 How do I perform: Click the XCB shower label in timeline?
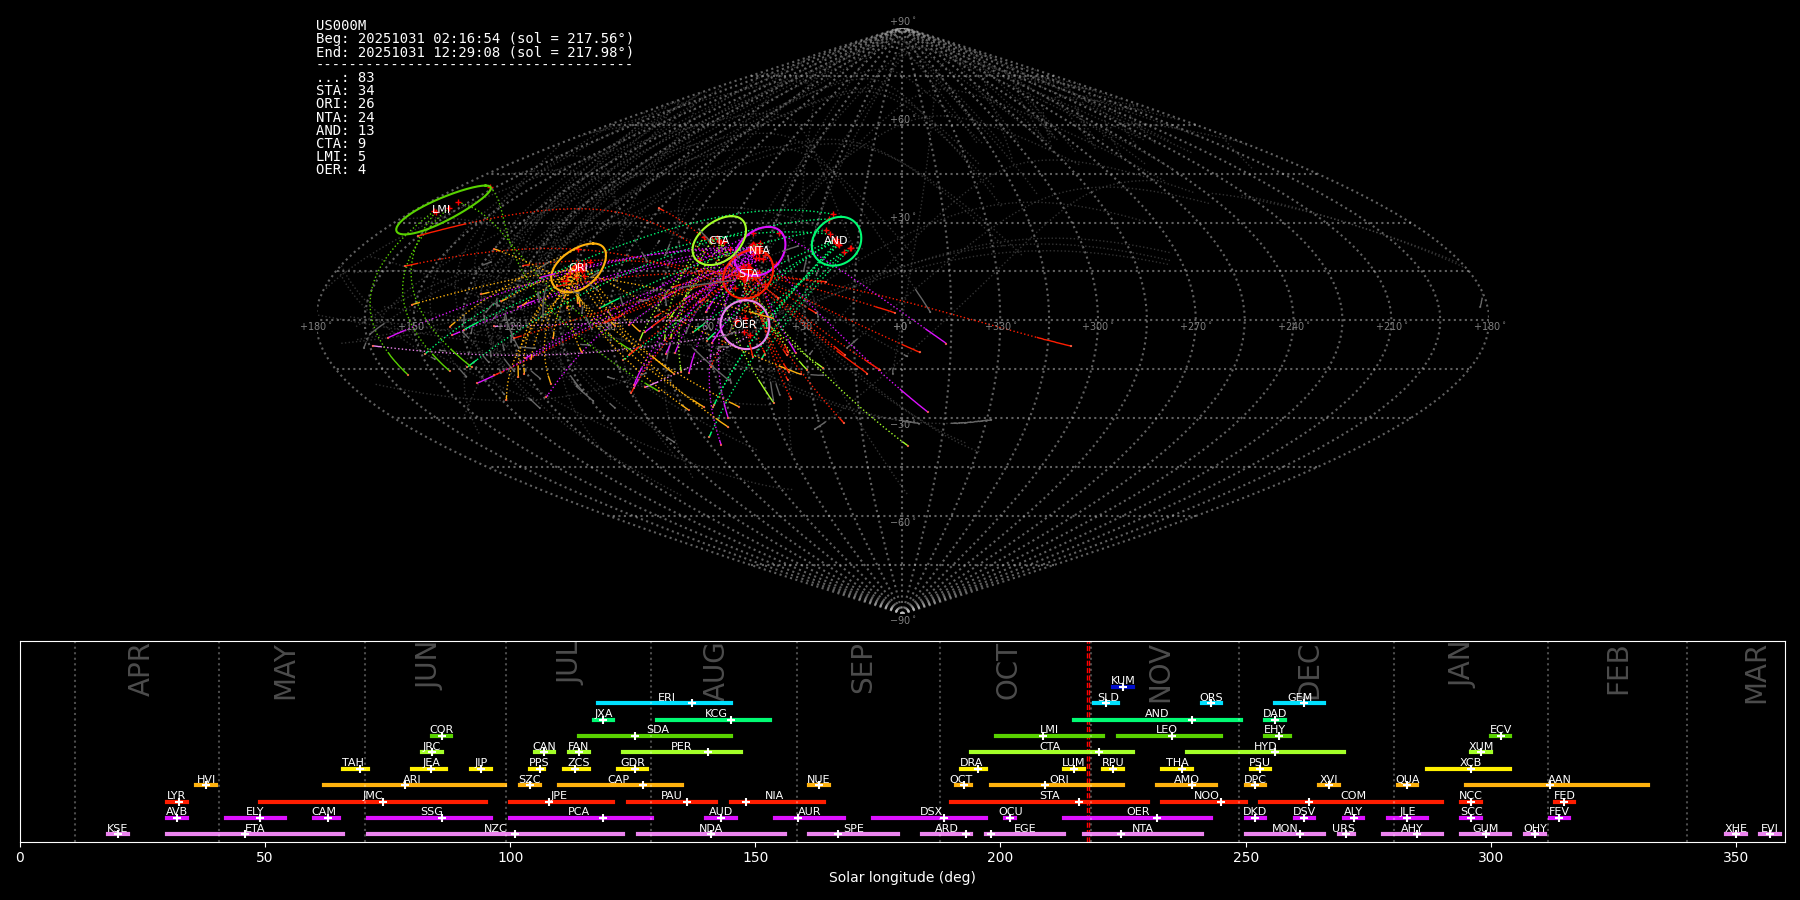pos(1471,763)
